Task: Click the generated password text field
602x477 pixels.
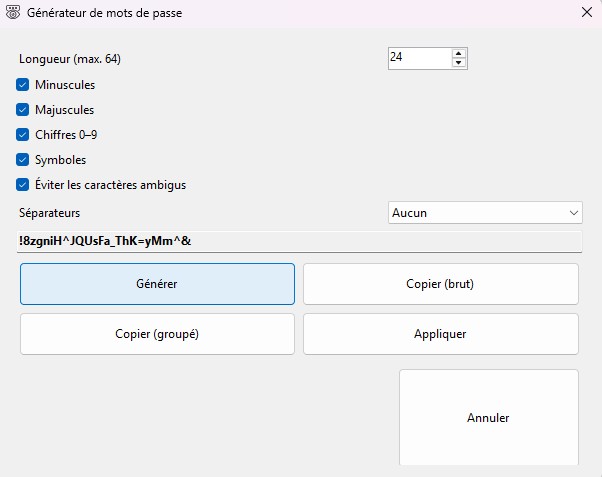Action: coord(300,240)
